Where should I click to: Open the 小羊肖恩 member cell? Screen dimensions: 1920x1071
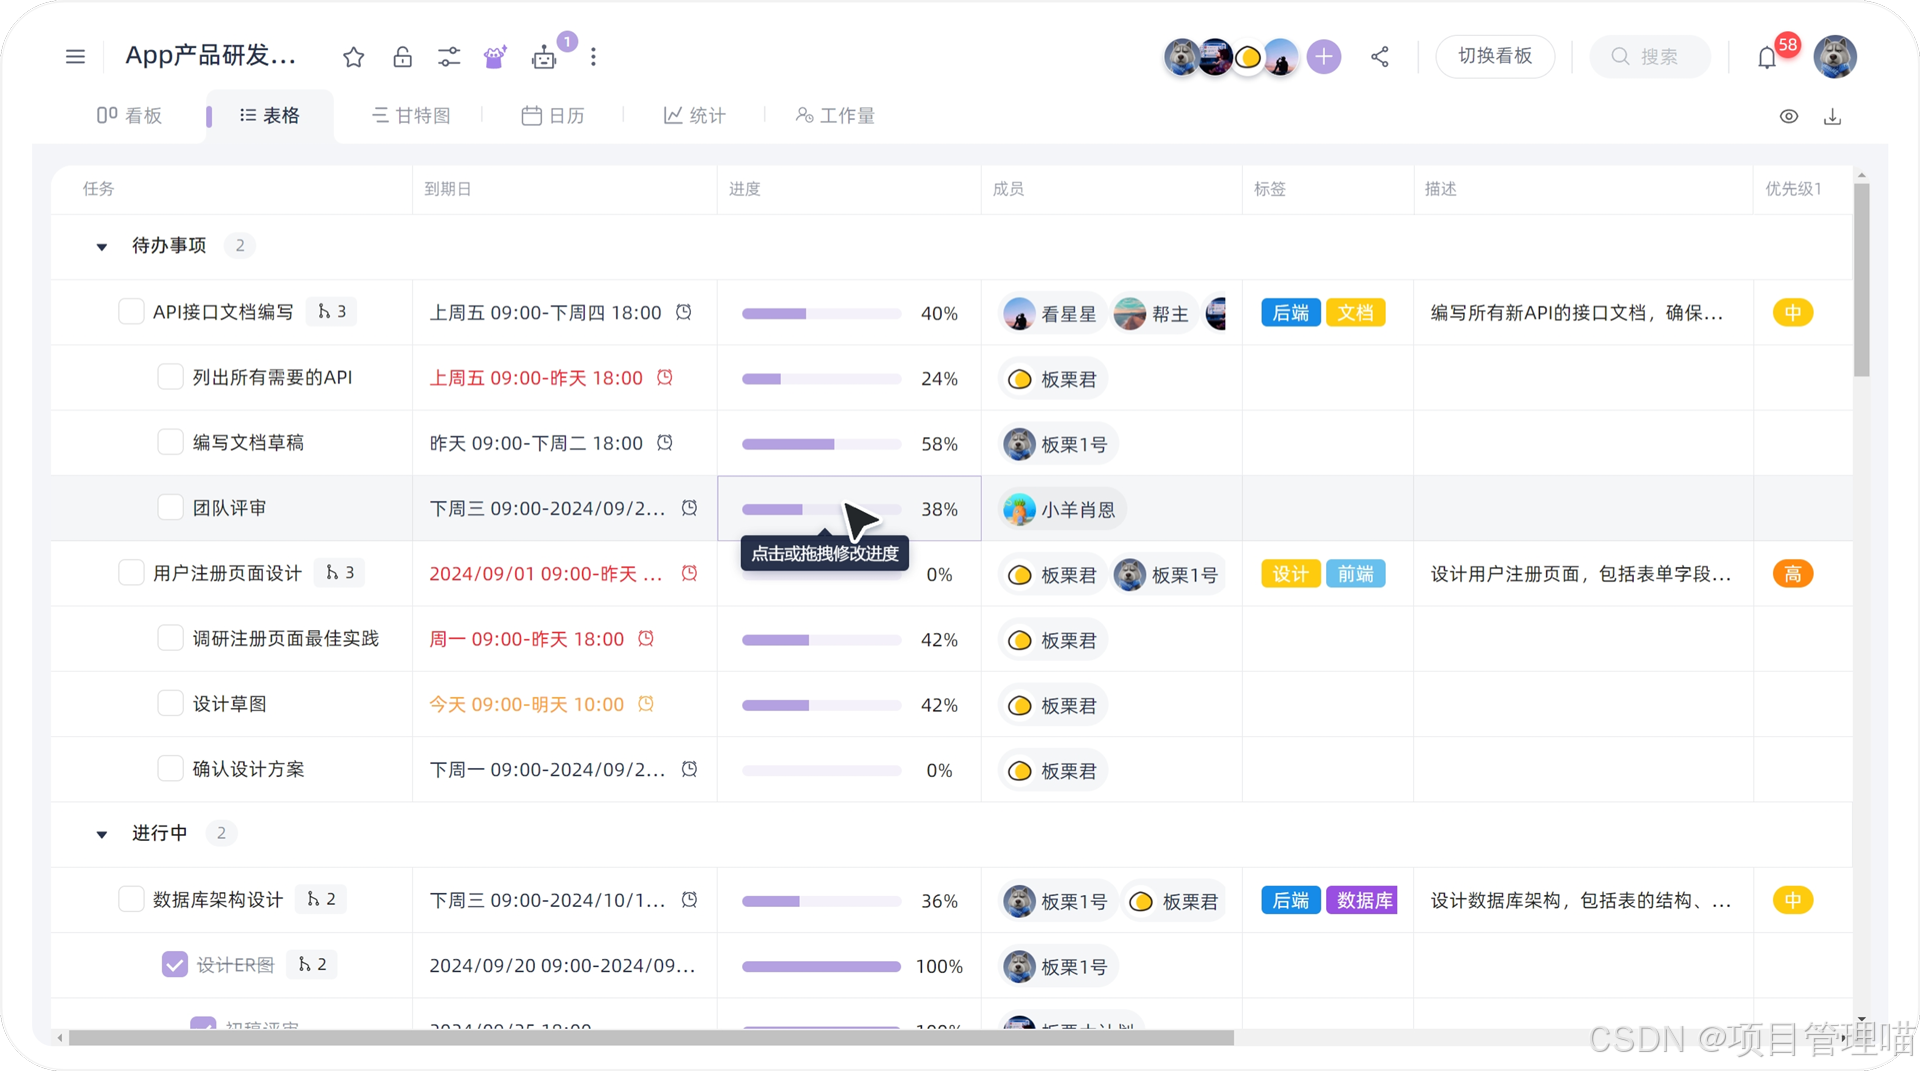click(1063, 509)
